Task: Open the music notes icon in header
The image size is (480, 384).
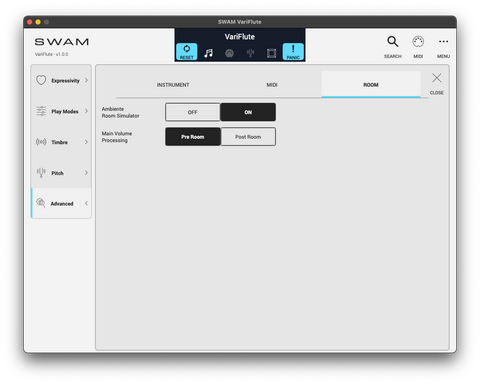Action: 208,53
